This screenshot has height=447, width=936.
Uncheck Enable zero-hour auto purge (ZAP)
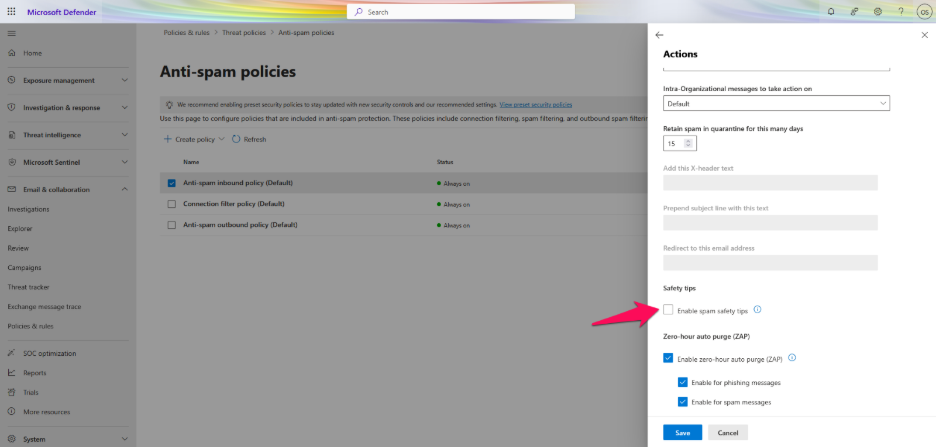click(x=668, y=358)
